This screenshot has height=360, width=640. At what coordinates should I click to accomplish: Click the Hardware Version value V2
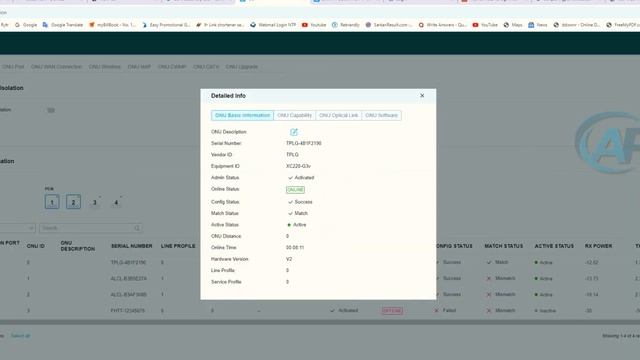click(289, 259)
